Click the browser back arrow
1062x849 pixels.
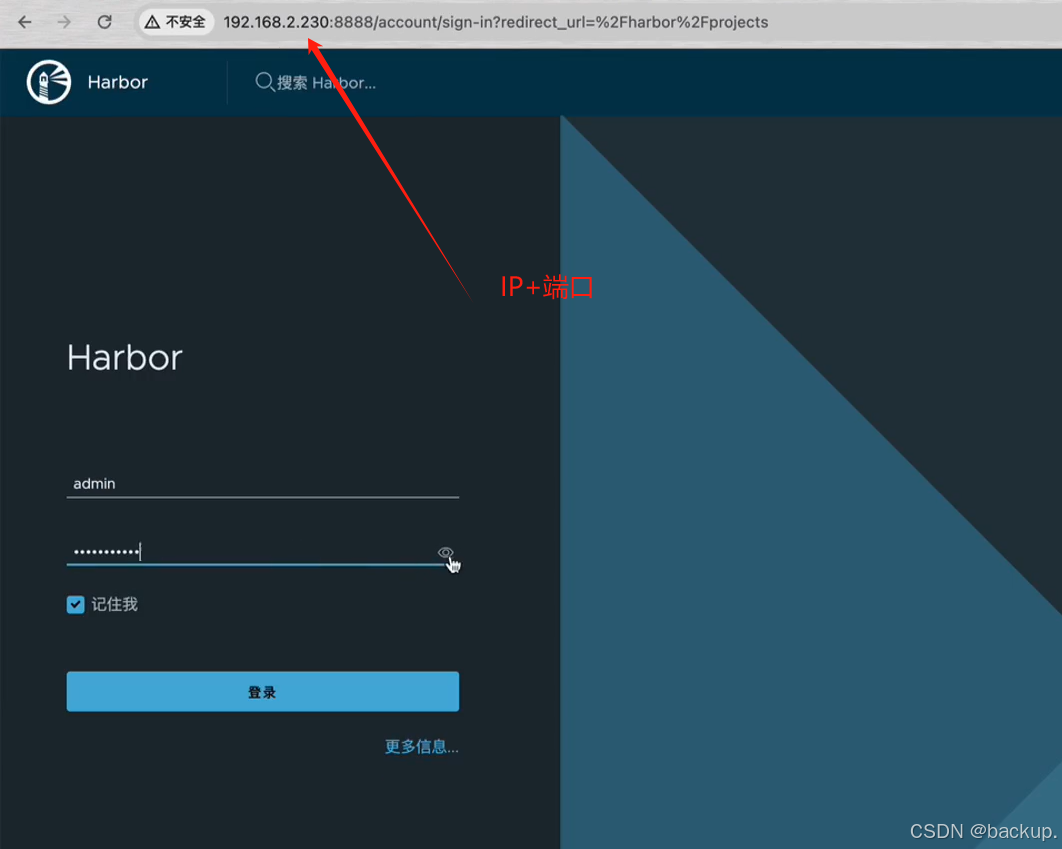25,22
